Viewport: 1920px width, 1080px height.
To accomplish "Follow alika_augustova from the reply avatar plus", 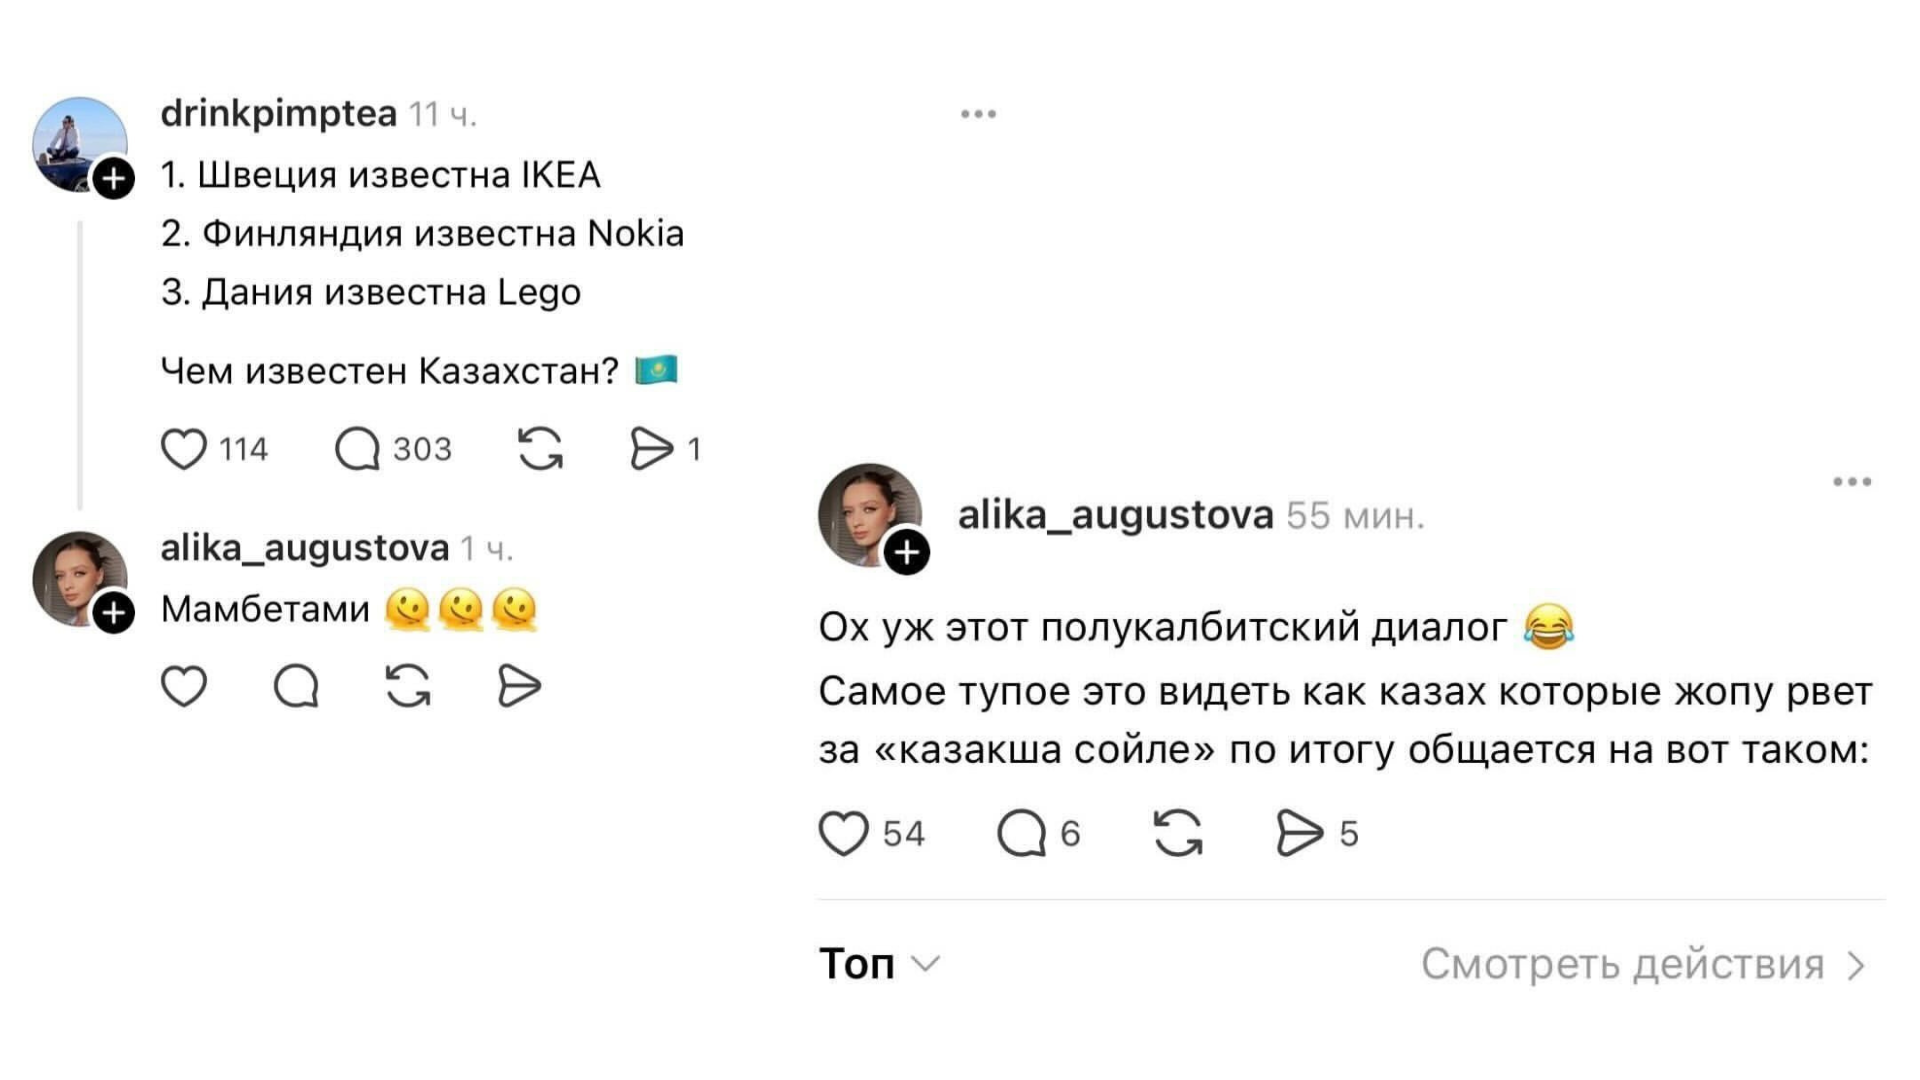I will point(114,613).
